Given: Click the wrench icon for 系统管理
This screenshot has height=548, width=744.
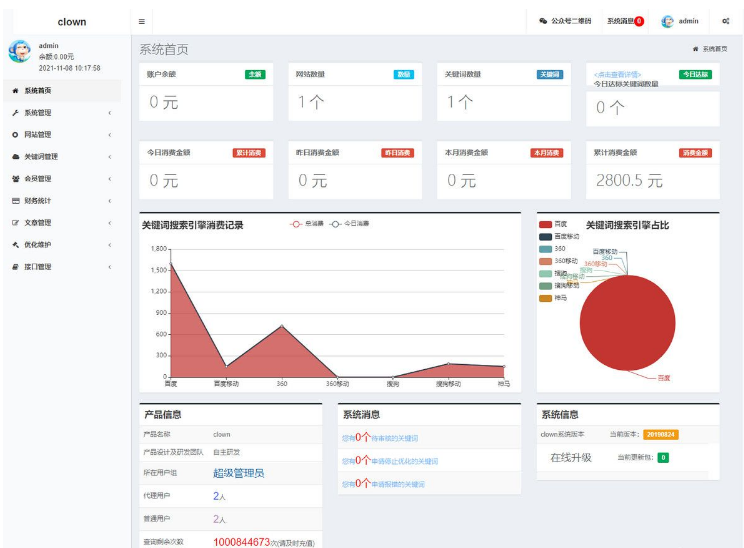Looking at the screenshot, I should 15,113.
